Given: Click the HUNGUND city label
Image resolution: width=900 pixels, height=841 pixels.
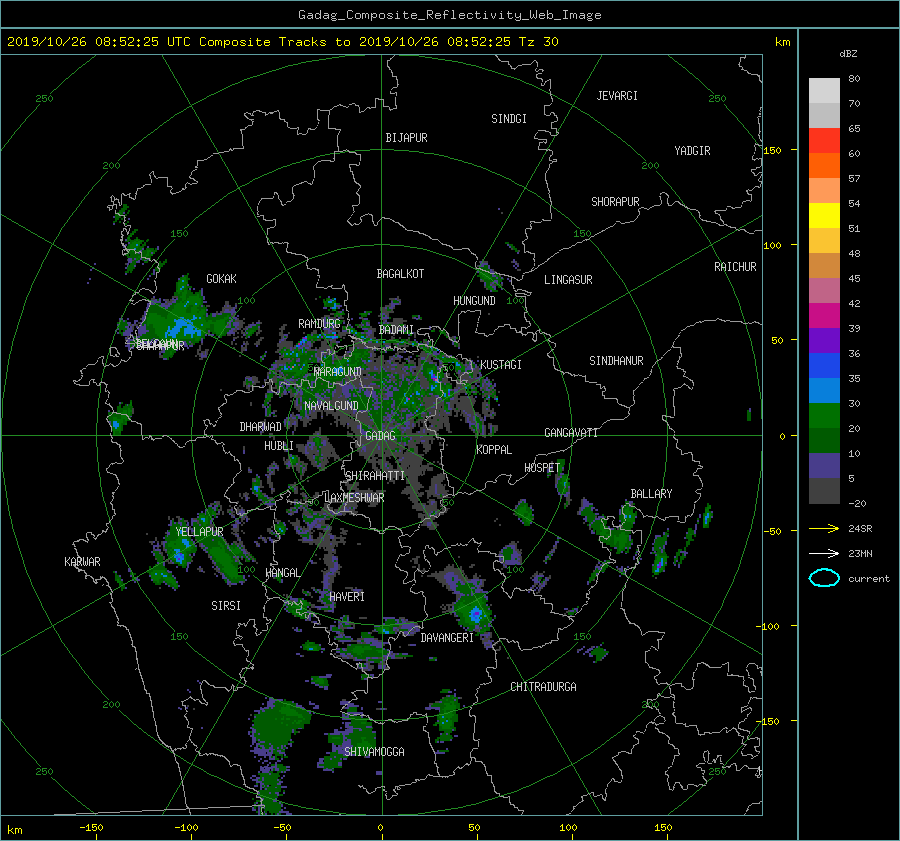Looking at the screenshot, I should coord(474,301).
